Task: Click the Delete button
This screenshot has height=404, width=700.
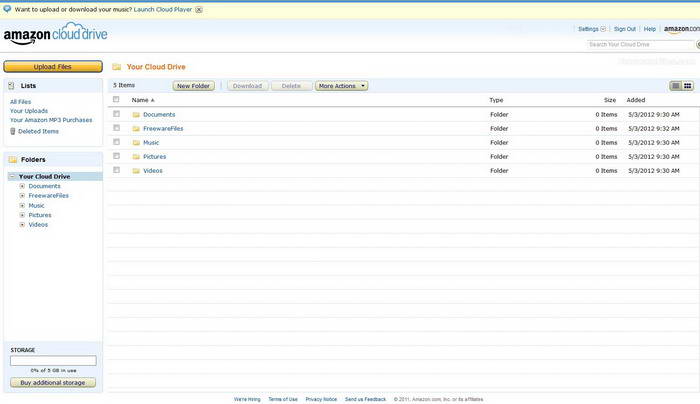Action: (291, 86)
